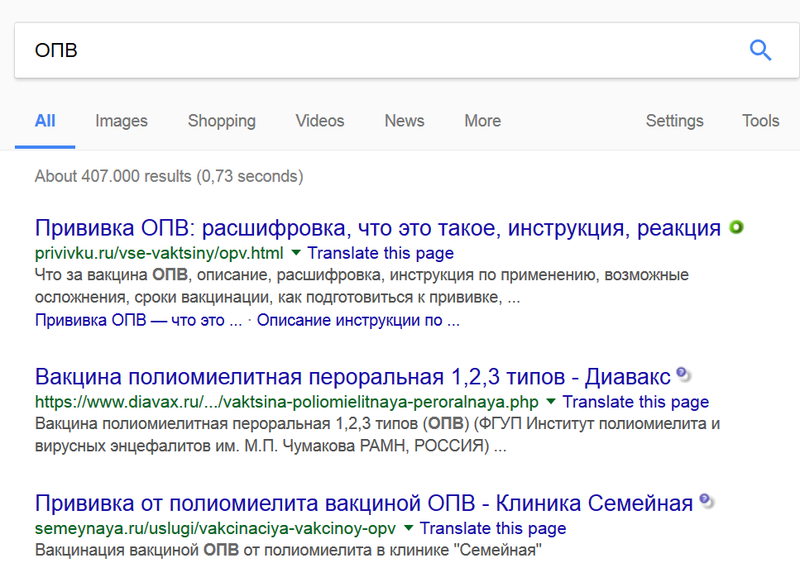The width and height of the screenshot is (800, 563).
Task: Switch to the Images tab
Action: pos(121,121)
